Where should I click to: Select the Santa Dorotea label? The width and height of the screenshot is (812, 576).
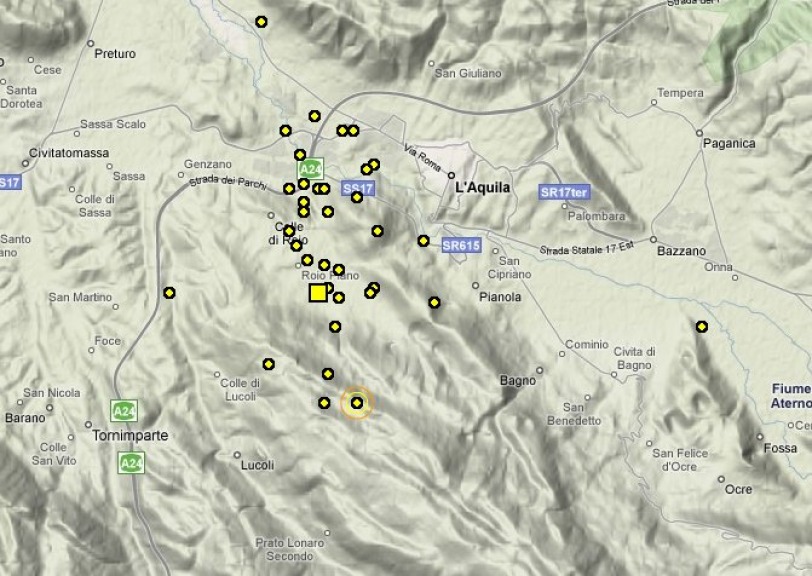[x=21, y=97]
